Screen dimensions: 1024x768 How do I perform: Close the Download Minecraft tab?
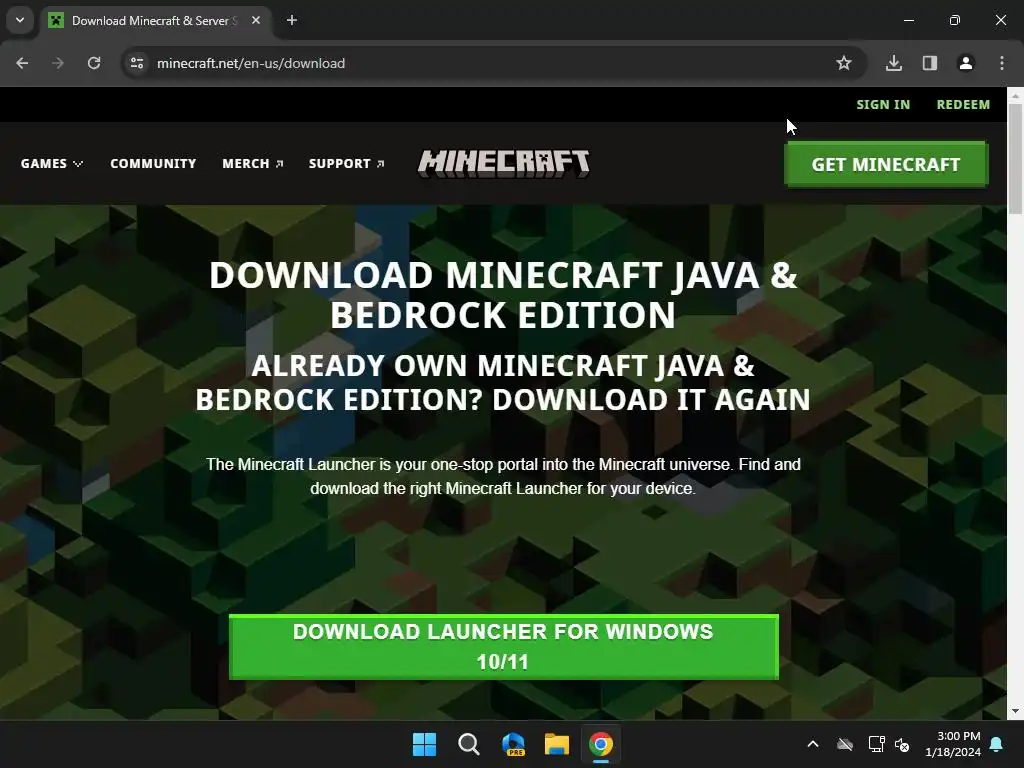[x=256, y=20]
